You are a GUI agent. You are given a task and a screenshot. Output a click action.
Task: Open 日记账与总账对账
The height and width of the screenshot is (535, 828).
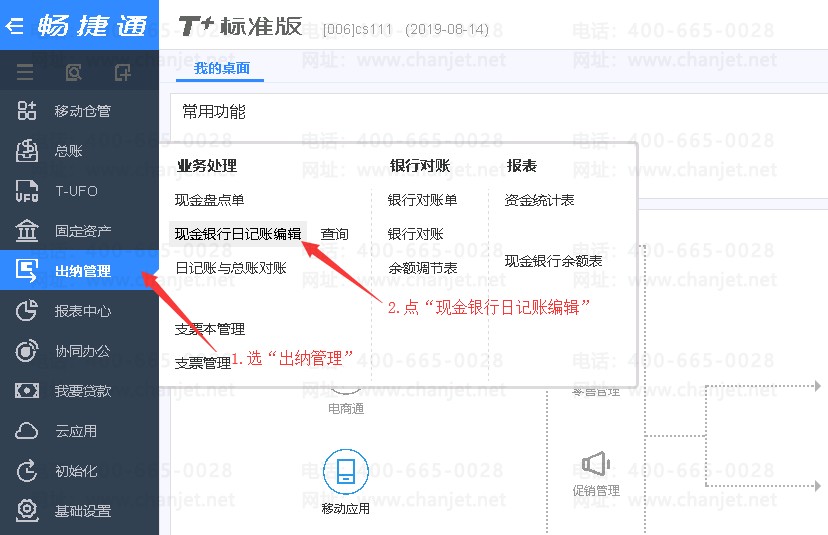click(x=231, y=268)
